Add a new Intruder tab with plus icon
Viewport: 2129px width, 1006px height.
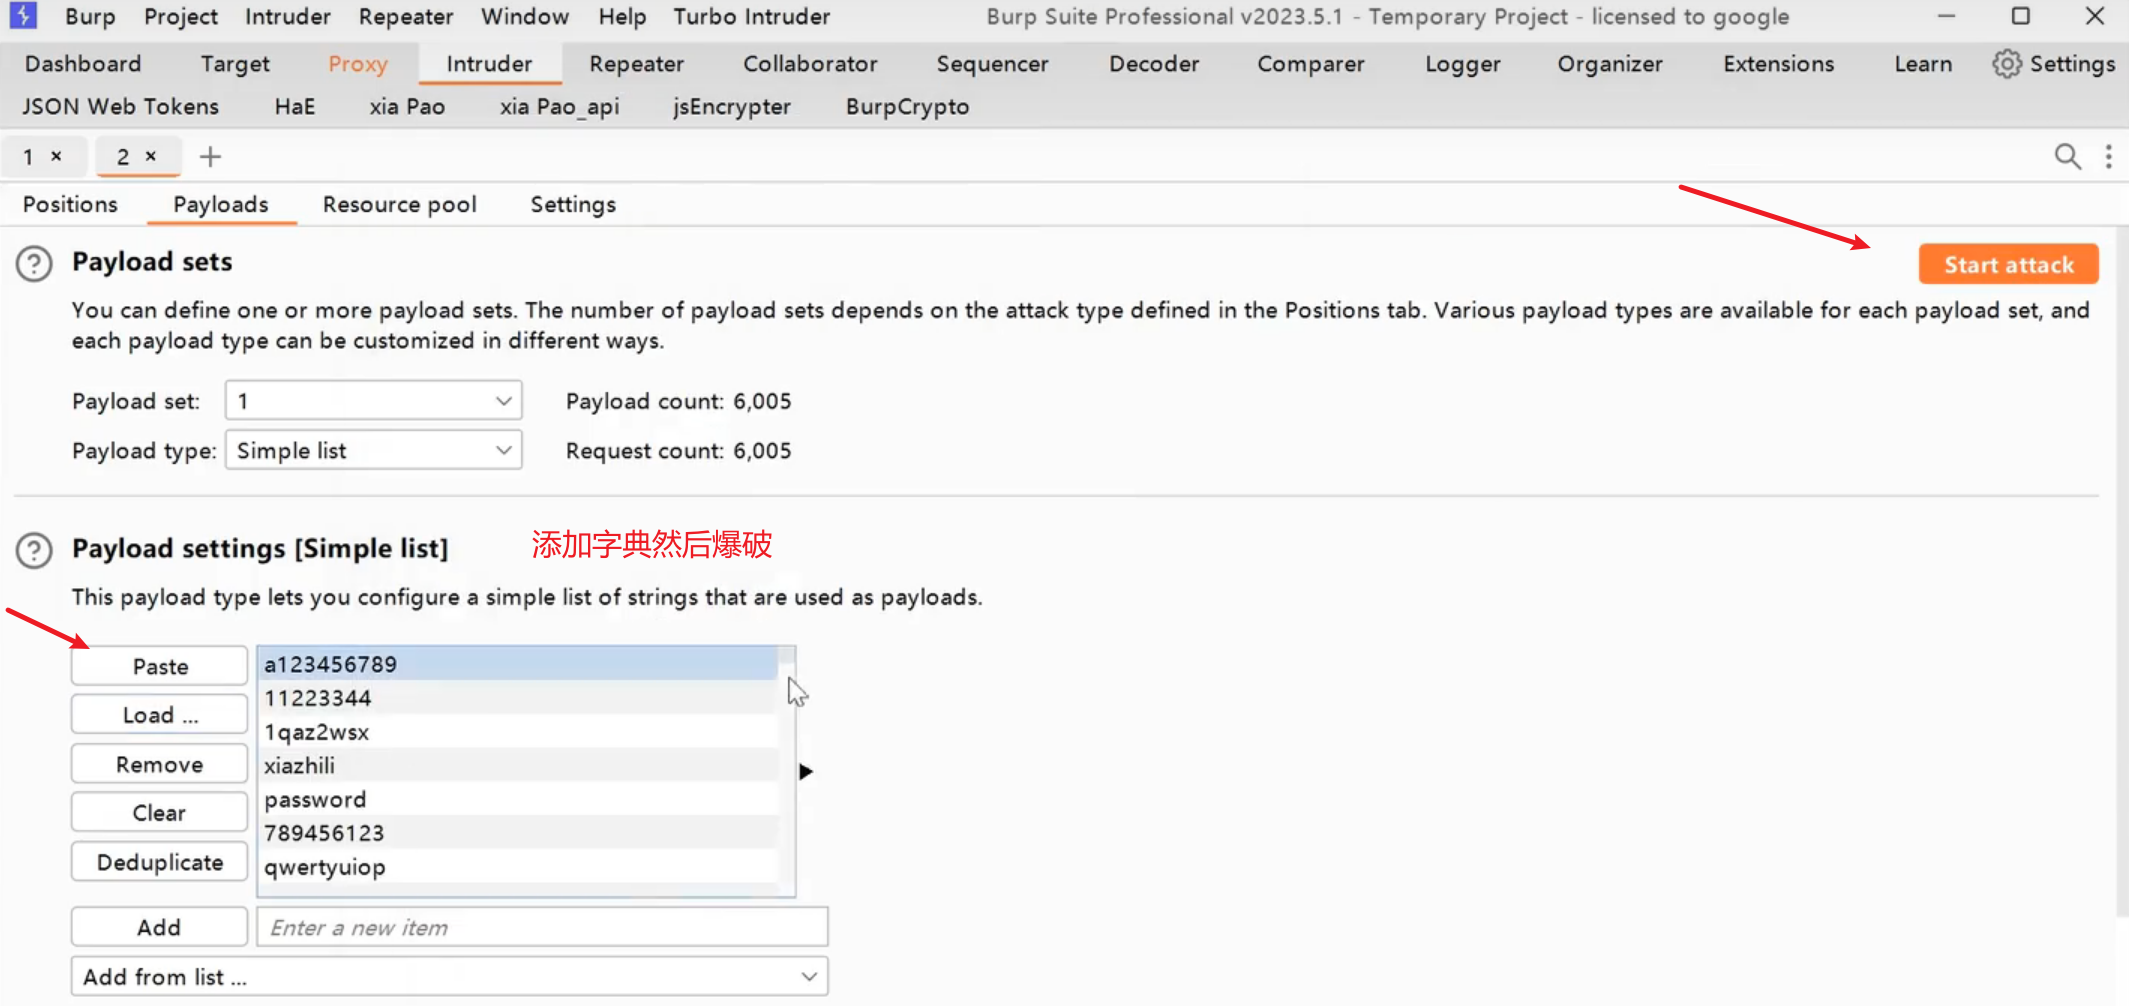[210, 157]
